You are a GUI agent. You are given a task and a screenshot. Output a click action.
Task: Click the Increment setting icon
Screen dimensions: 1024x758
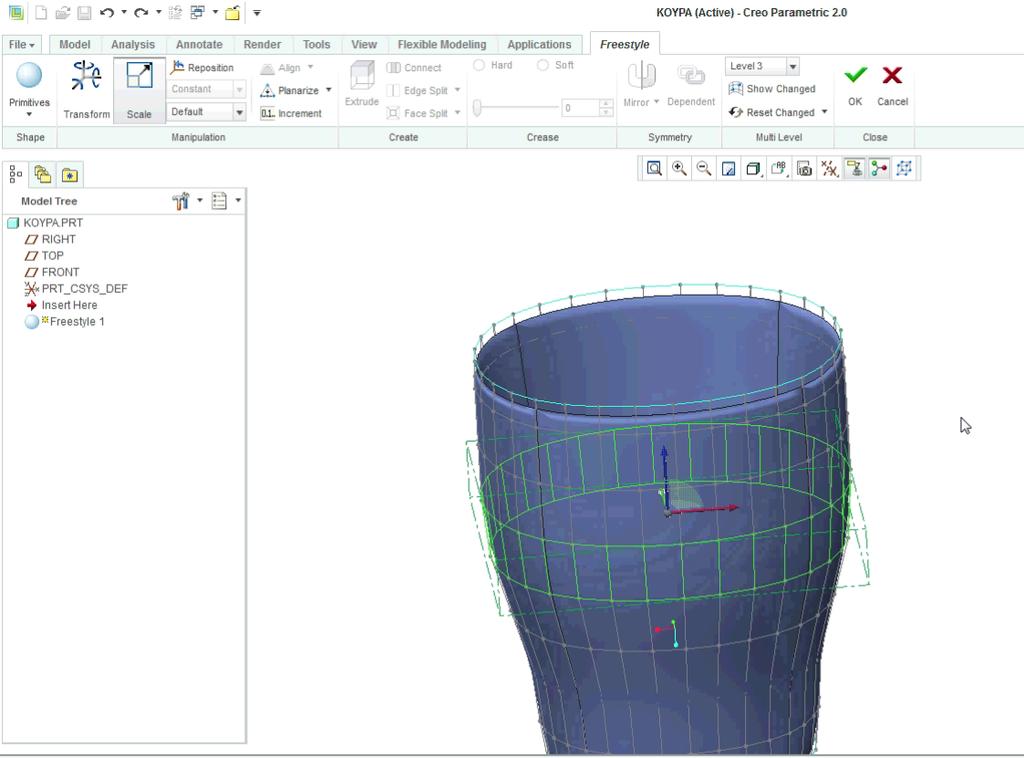(267, 113)
